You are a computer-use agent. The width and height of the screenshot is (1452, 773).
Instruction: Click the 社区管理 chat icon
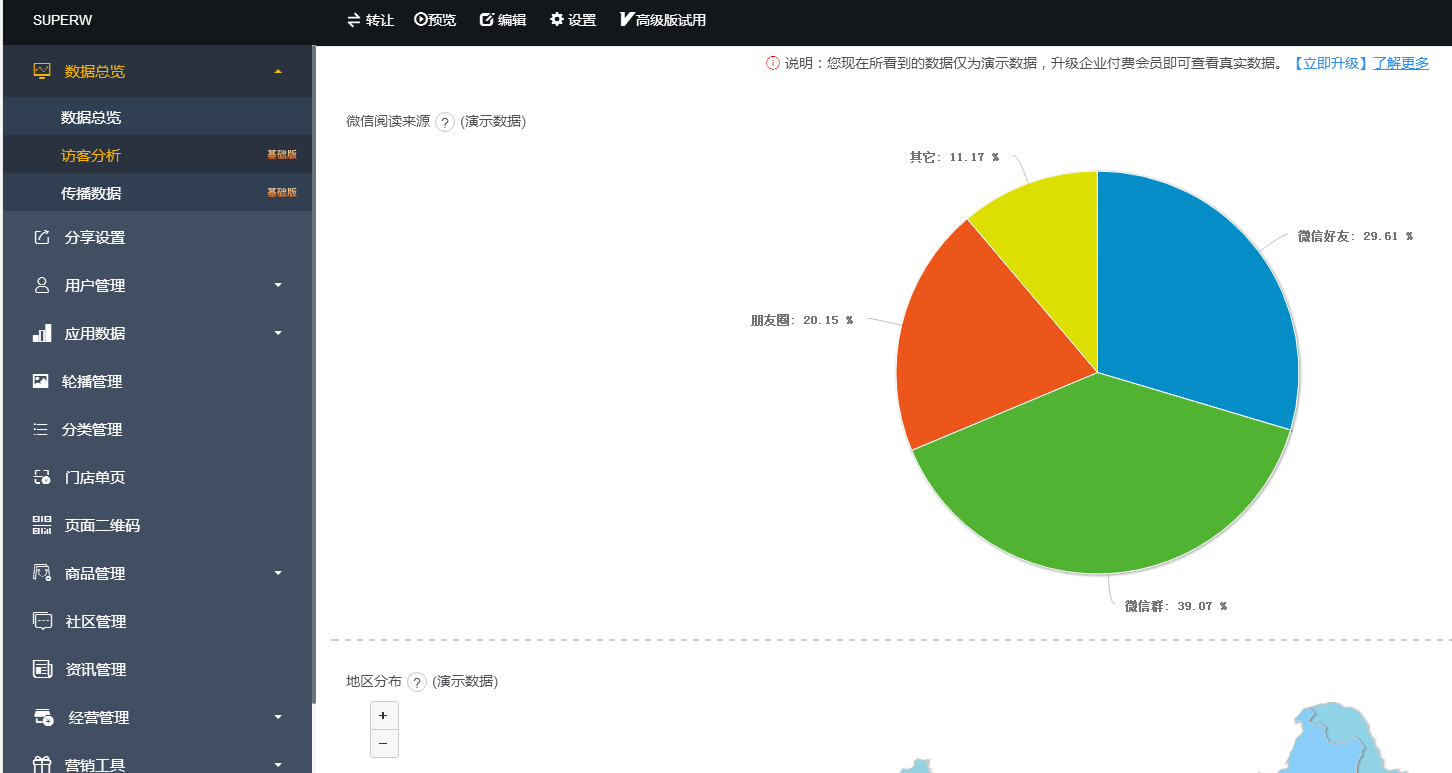pyautogui.click(x=42, y=621)
